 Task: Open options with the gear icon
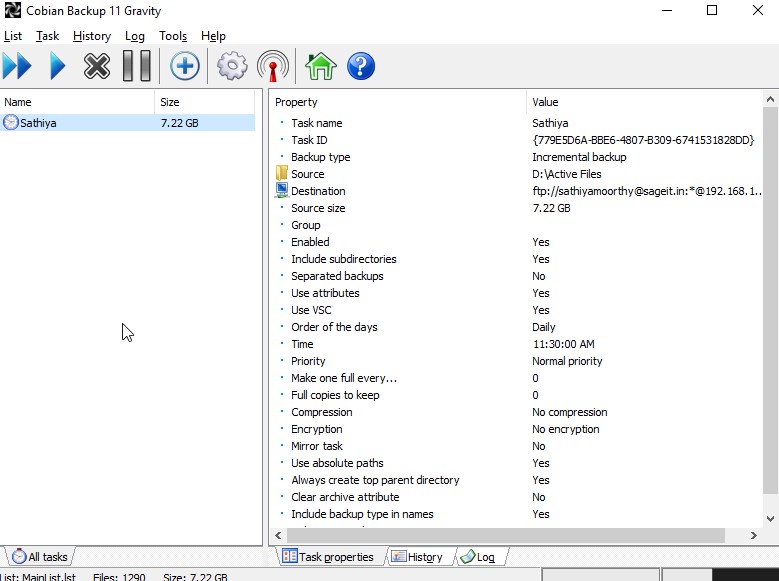point(232,67)
